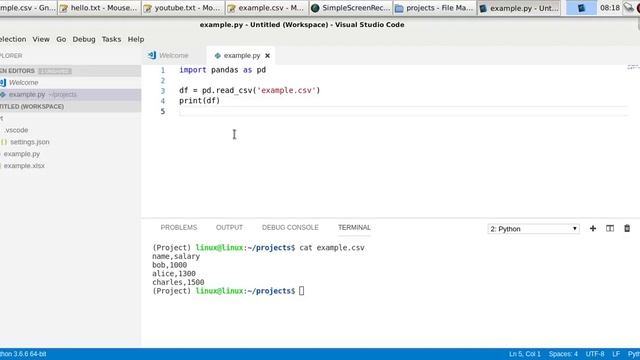The width and height of the screenshot is (640, 360).
Task: Open settings.json in the explorer
Action: 29,142
